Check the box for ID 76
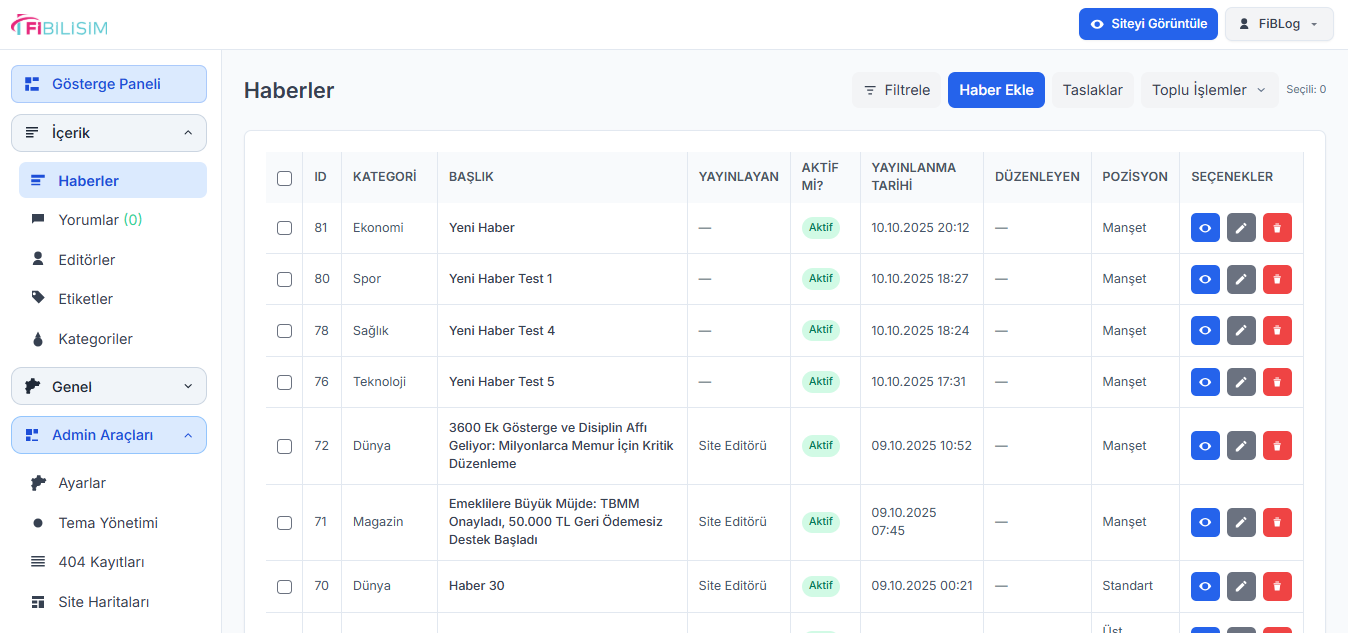 coord(284,382)
